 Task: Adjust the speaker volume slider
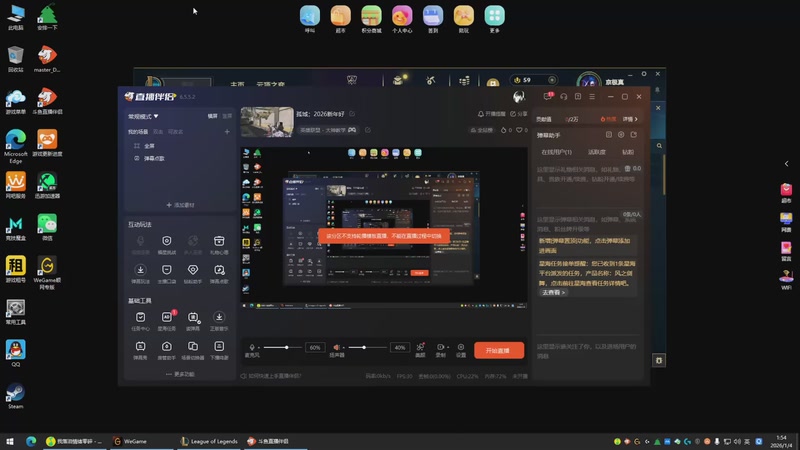[x=367, y=347]
